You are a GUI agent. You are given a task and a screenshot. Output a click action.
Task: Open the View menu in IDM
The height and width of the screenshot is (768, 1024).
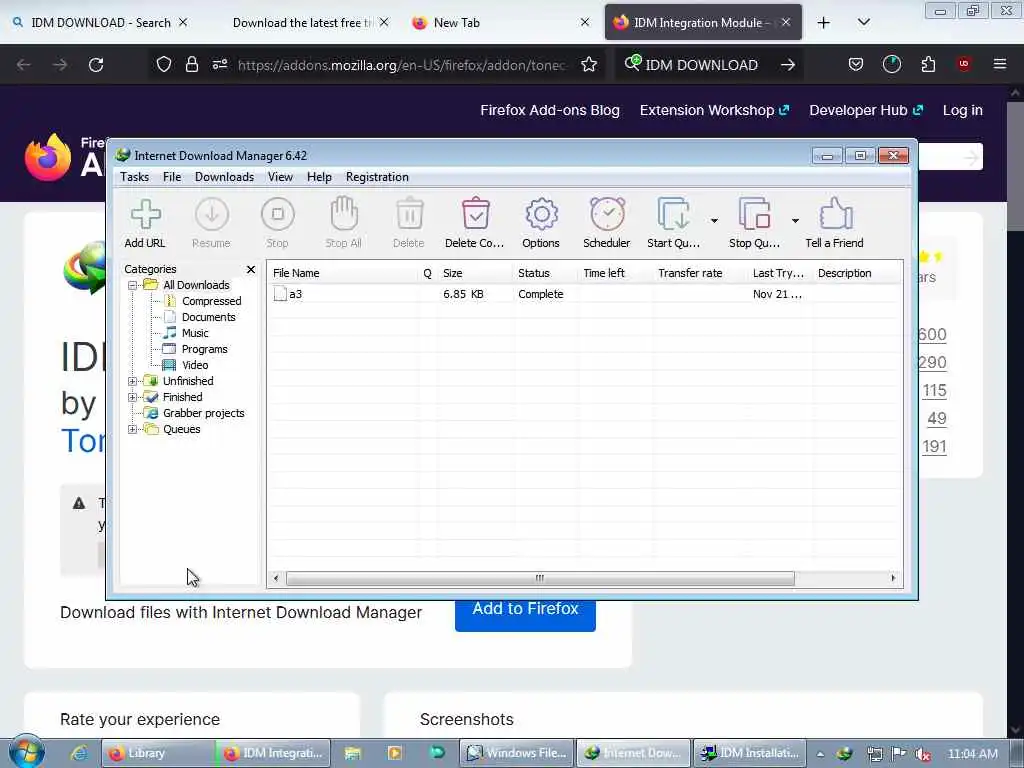(280, 177)
